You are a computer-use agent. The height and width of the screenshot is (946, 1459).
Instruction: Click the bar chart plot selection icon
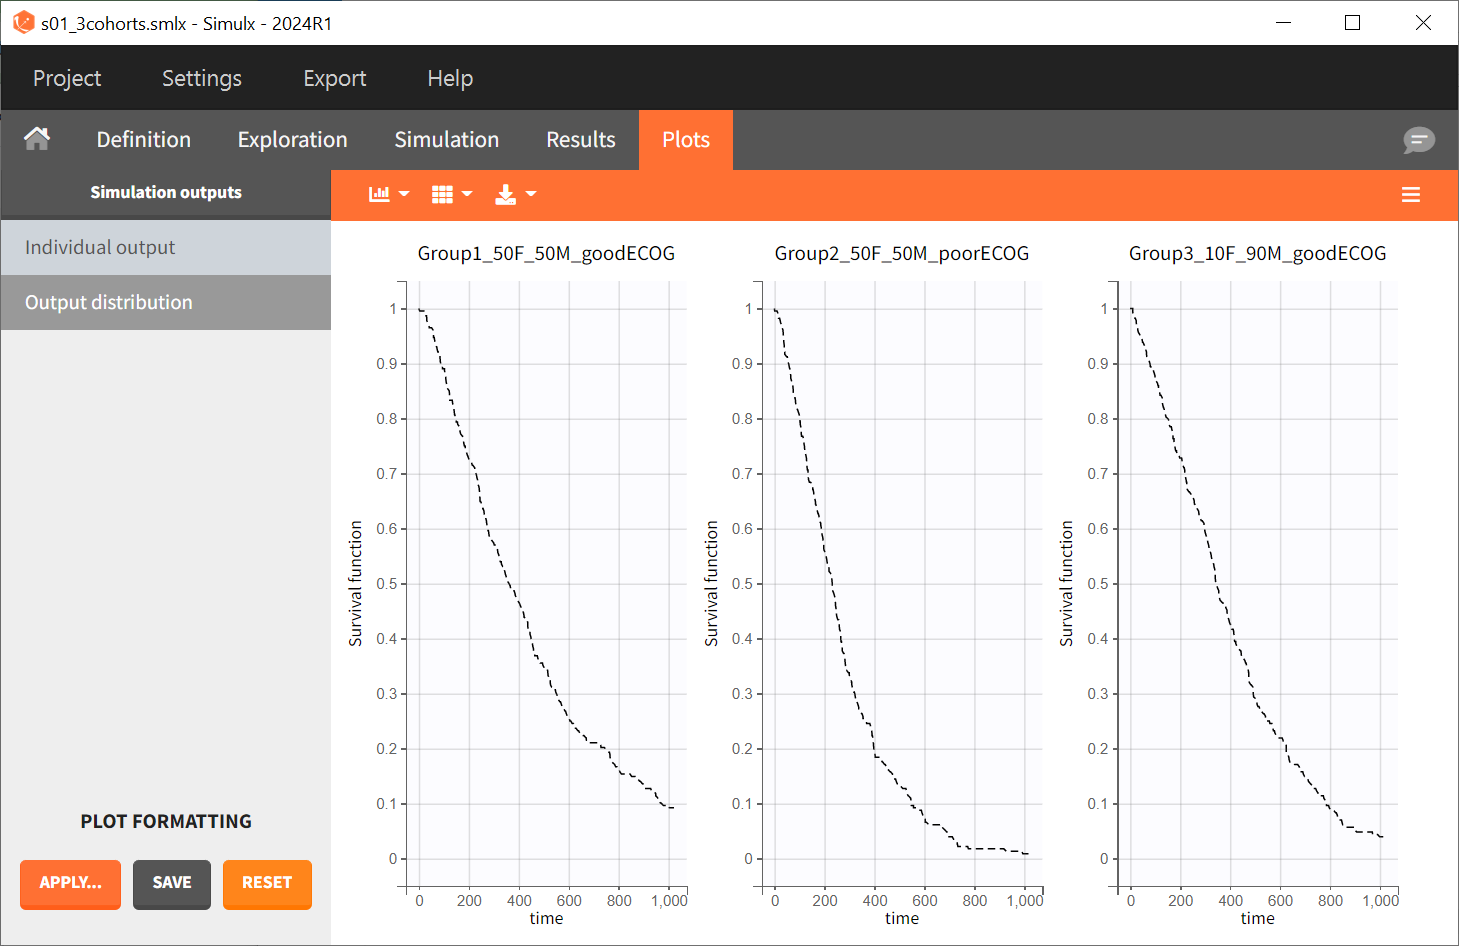click(379, 194)
